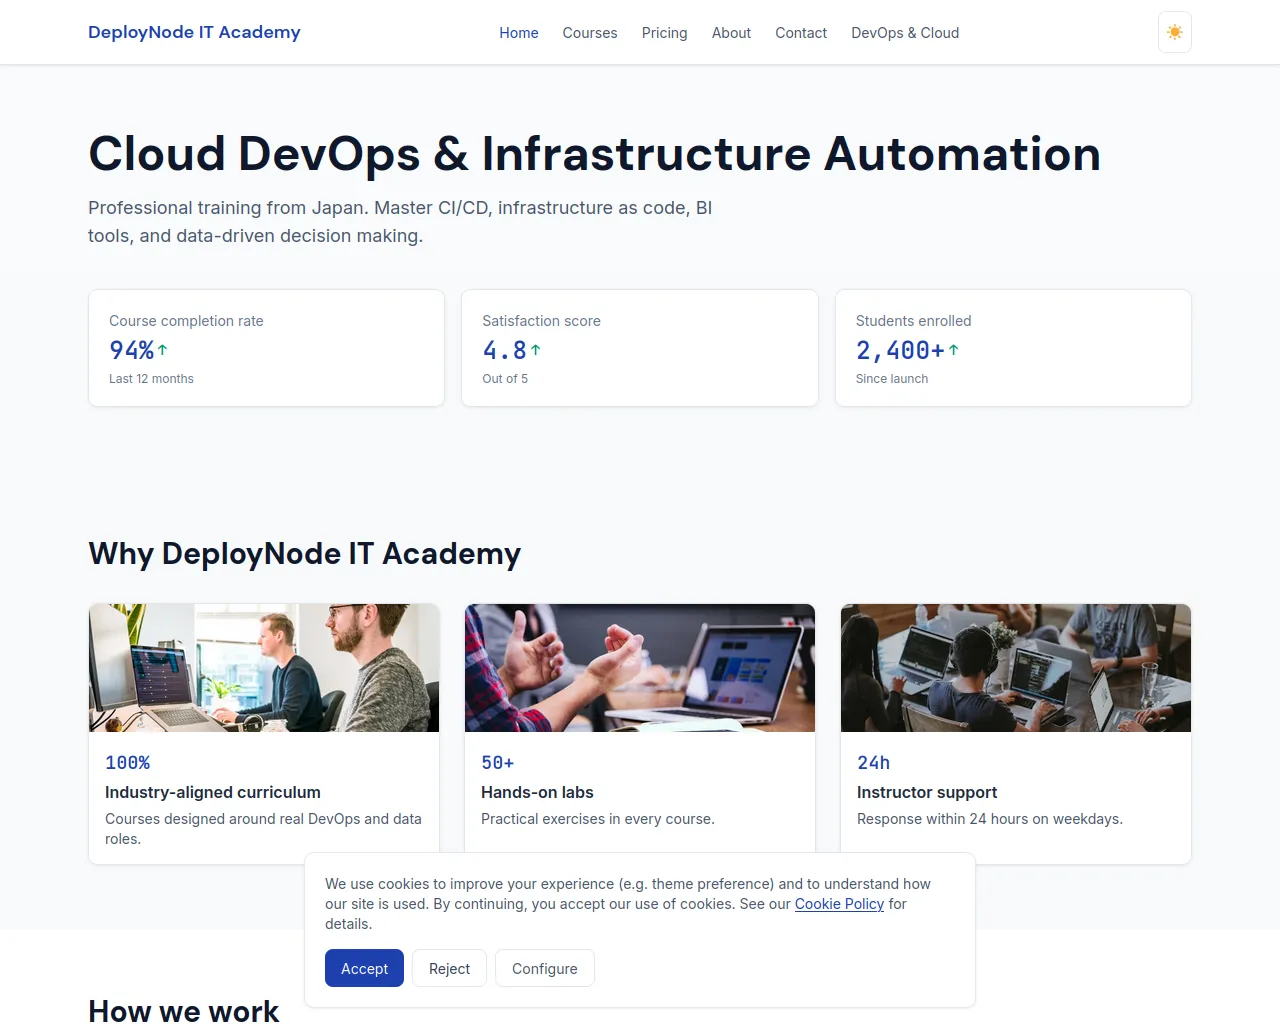
Task: Open the Pricing nav item
Action: pos(664,33)
